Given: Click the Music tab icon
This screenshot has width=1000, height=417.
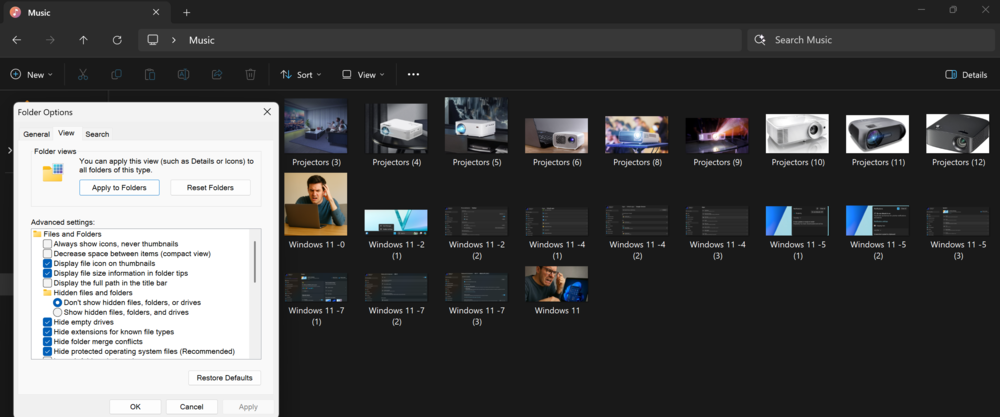Looking at the screenshot, I should (15, 13).
